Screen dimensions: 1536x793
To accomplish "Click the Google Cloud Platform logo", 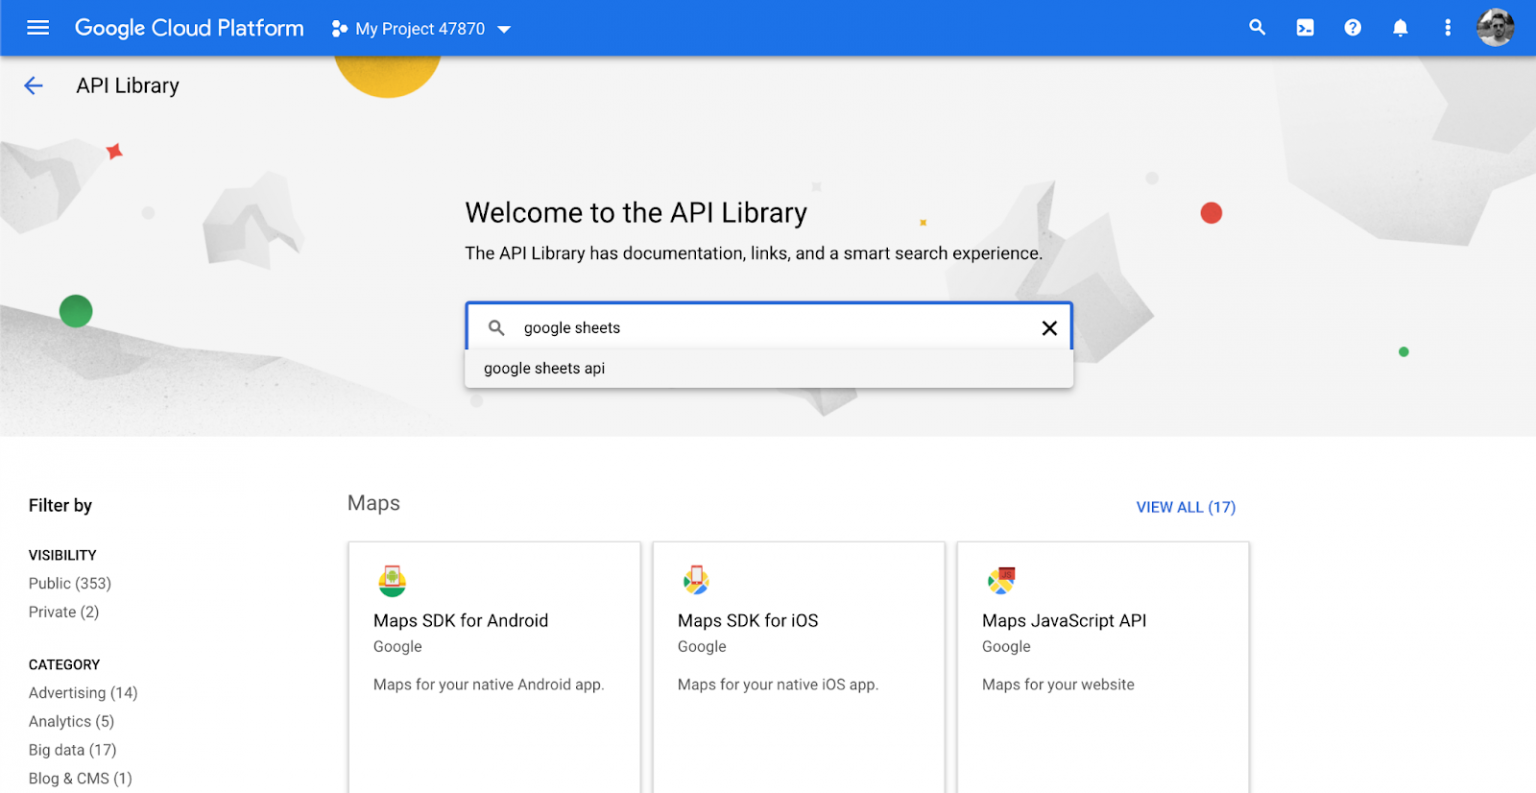I will click(x=189, y=28).
